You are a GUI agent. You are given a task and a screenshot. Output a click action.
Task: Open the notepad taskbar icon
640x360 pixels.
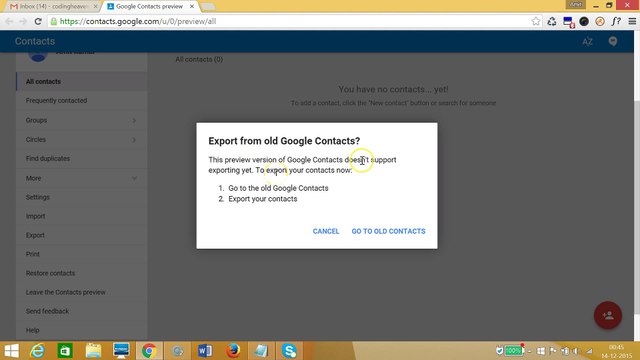(x=261, y=351)
